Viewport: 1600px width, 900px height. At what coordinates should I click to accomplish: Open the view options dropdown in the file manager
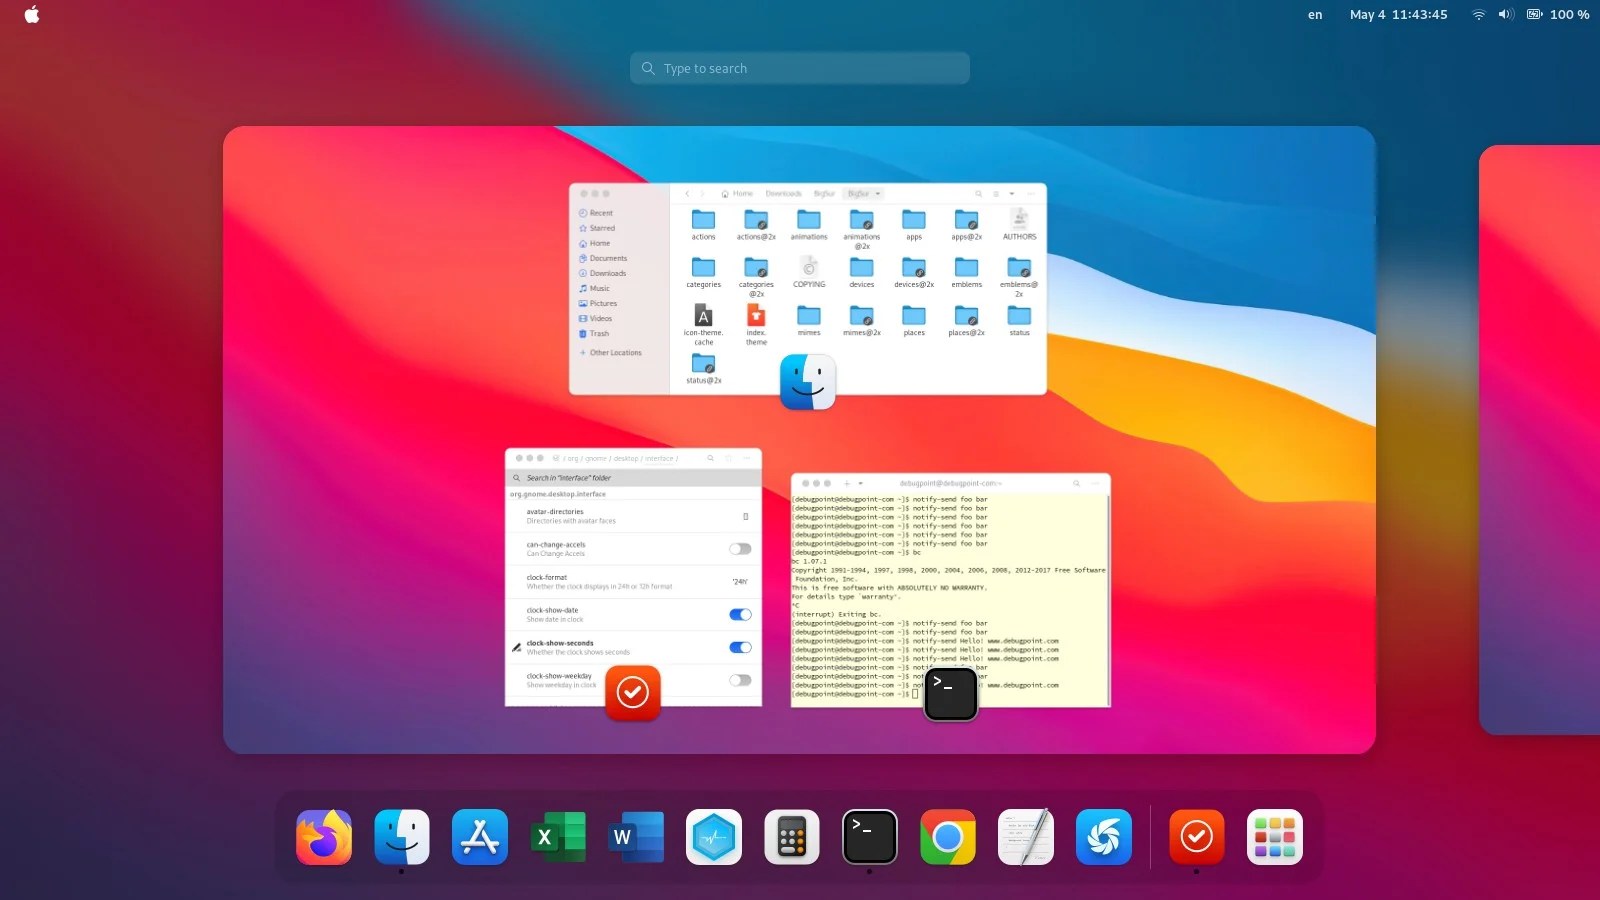[x=1012, y=193]
